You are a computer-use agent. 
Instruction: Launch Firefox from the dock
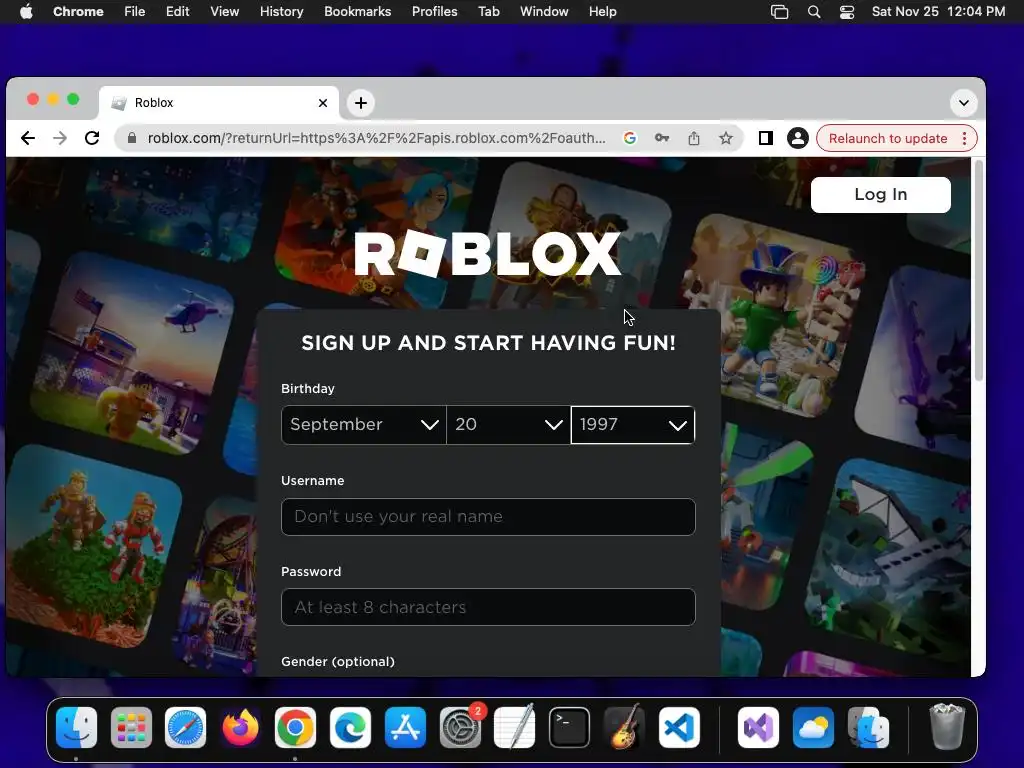[240, 728]
